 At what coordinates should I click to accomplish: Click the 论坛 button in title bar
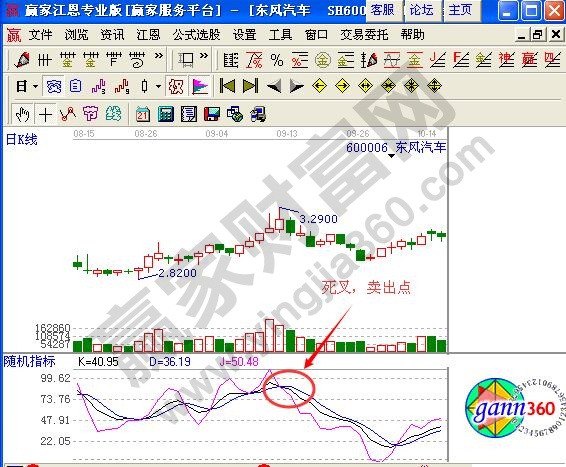pos(423,10)
